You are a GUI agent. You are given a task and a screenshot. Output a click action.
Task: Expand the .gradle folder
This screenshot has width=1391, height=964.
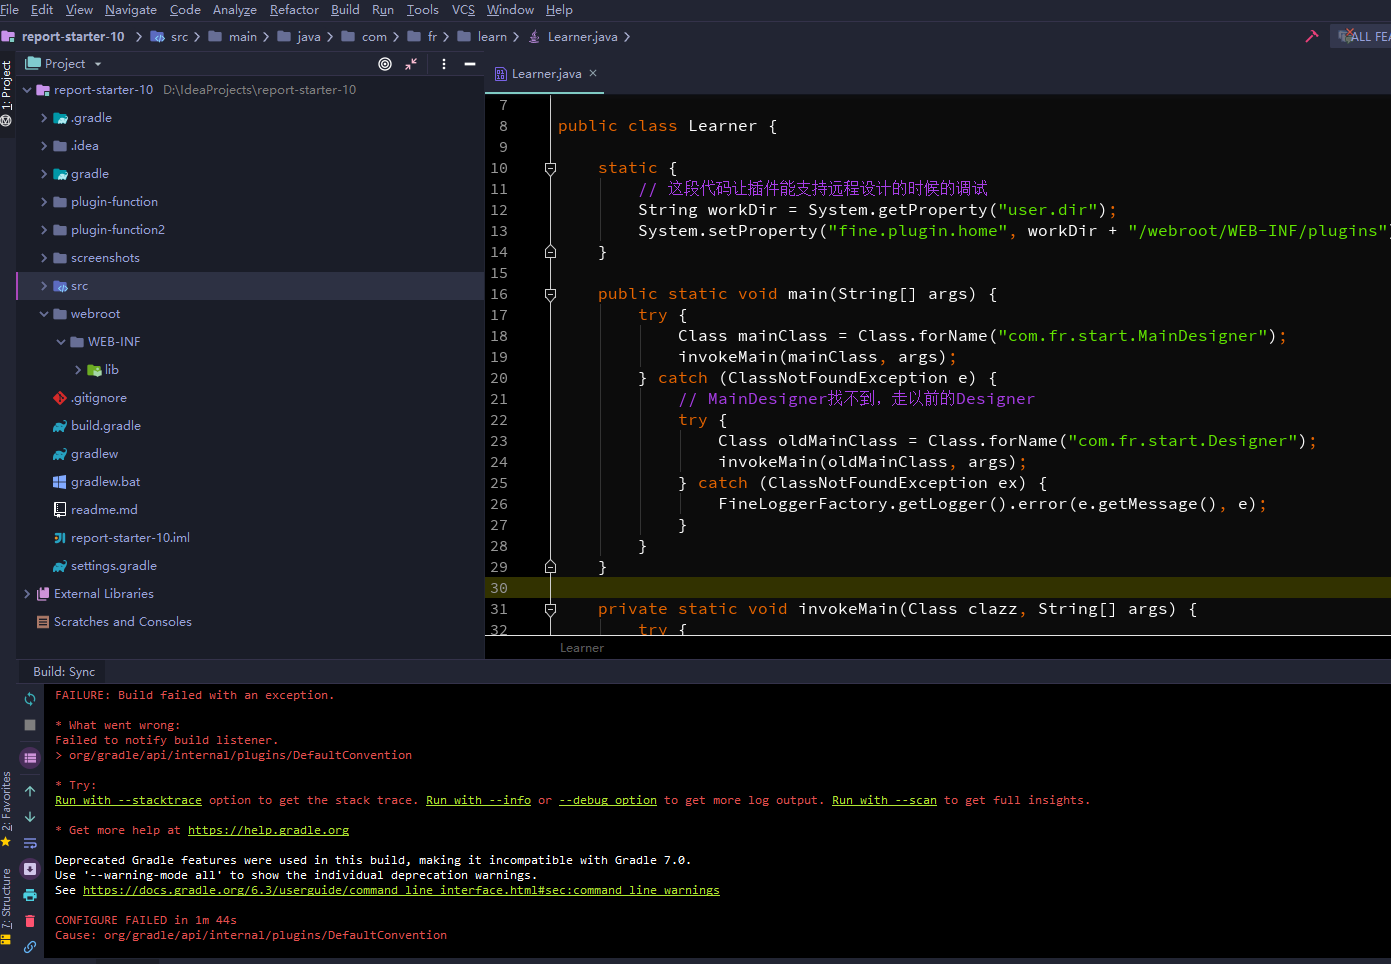(x=44, y=118)
